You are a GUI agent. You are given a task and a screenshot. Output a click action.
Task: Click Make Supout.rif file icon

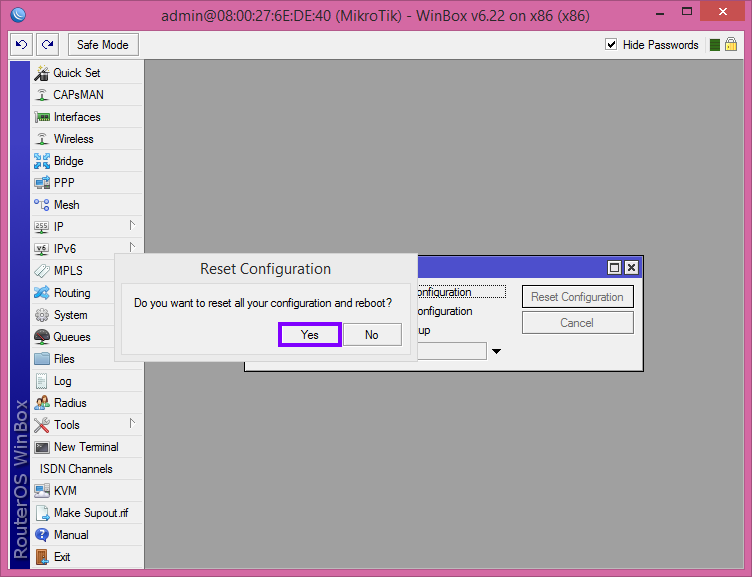[42, 513]
